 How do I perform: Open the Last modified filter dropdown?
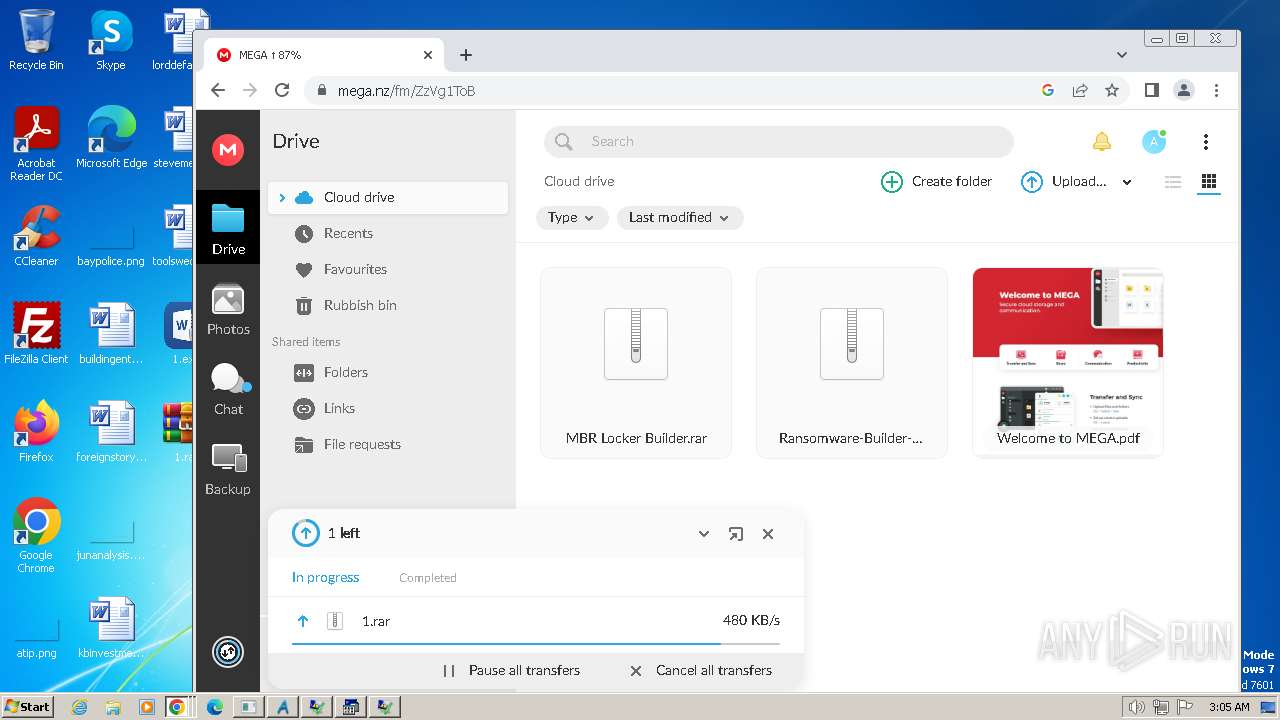tap(680, 217)
